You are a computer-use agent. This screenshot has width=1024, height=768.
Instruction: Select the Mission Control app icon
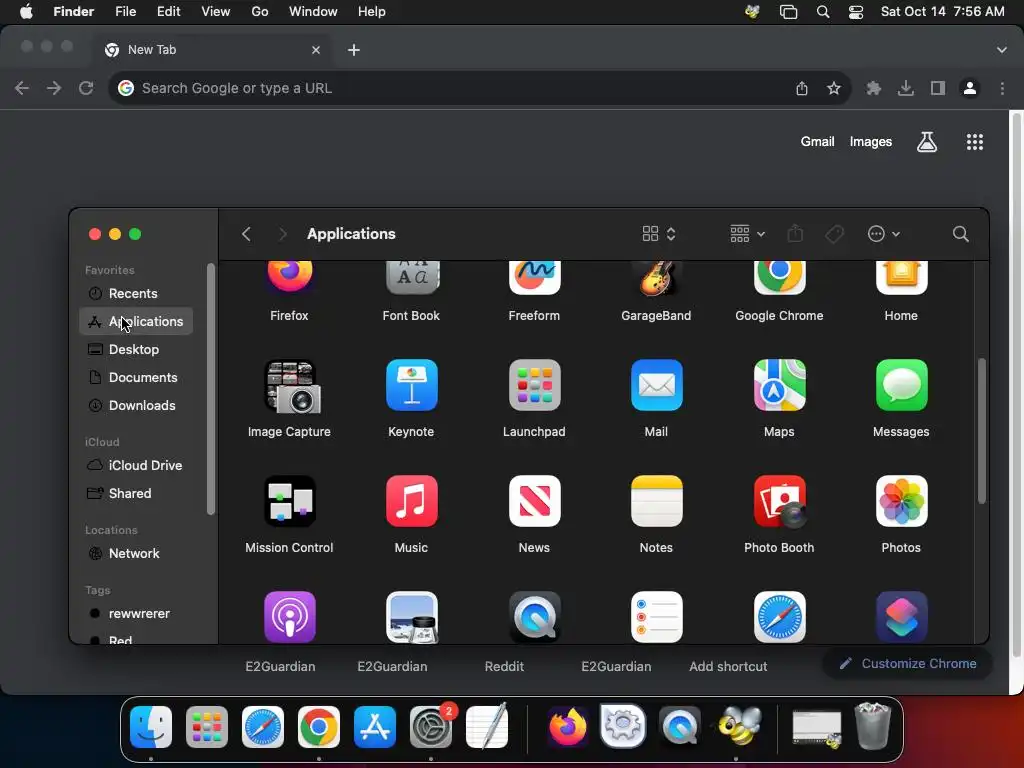[x=289, y=501]
